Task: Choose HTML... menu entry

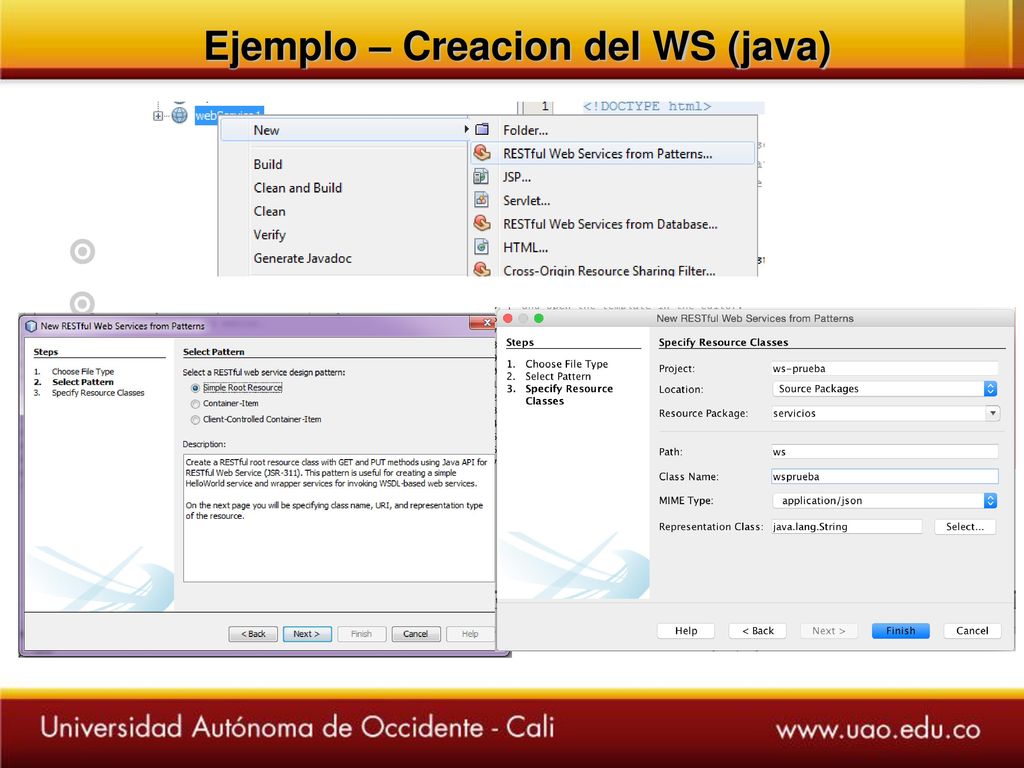Action: pyautogui.click(x=613, y=248)
